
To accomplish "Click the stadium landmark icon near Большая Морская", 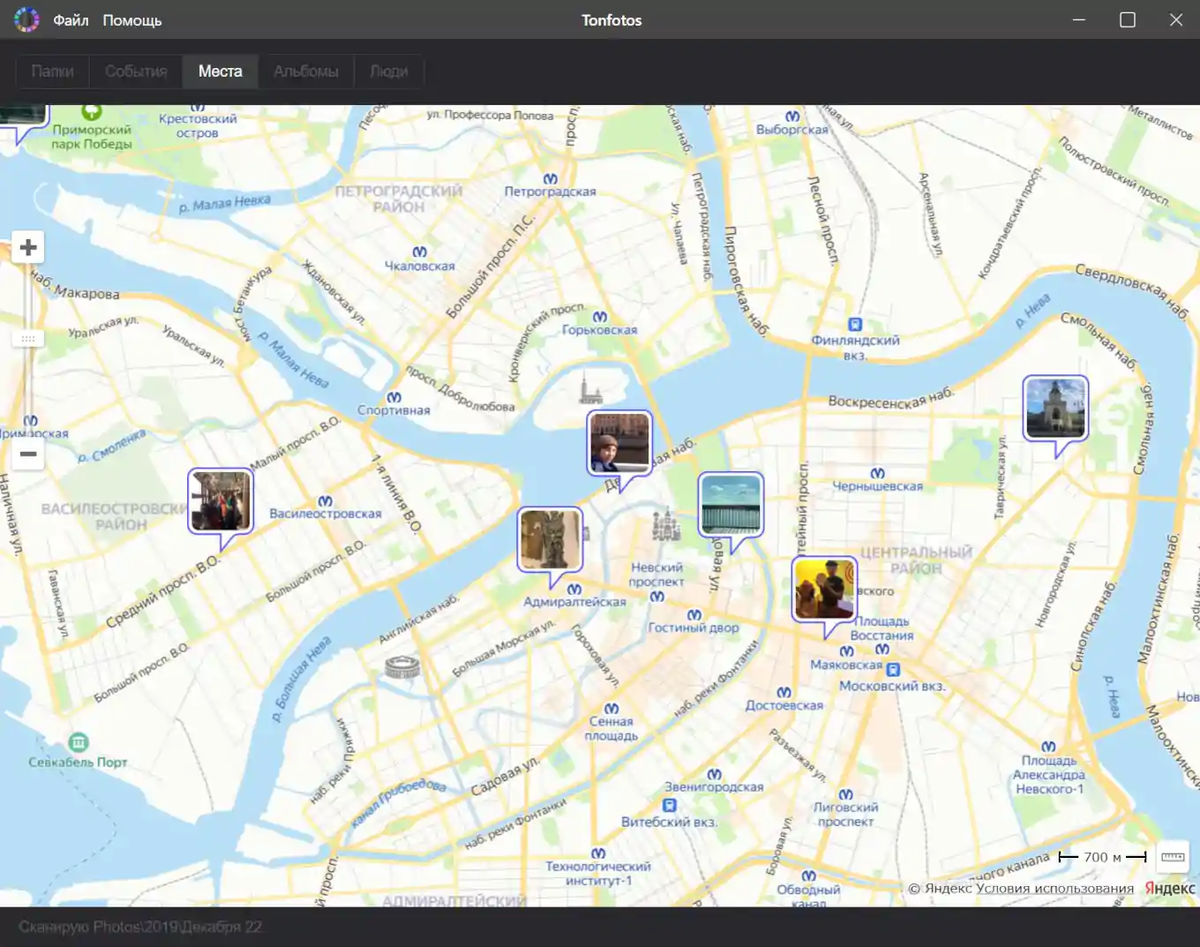I will [404, 667].
